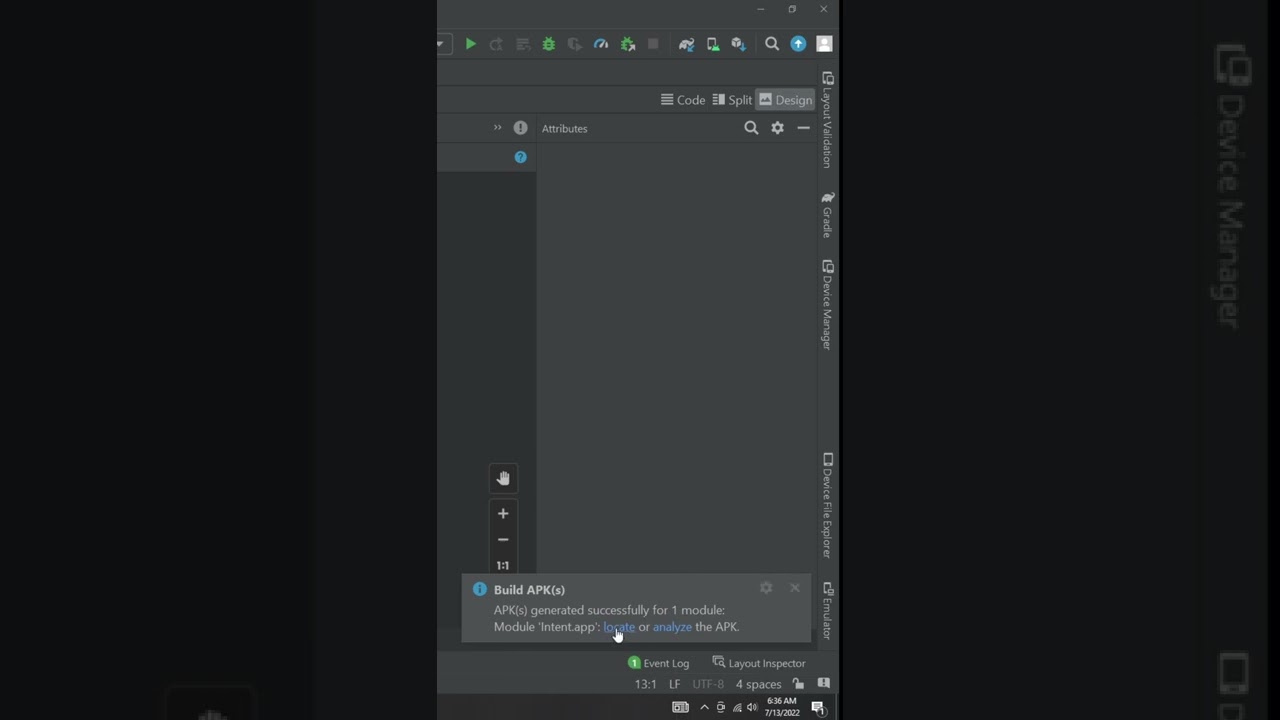Open the LF line separator dropdown
The width and height of the screenshot is (1280, 720).
pos(674,684)
